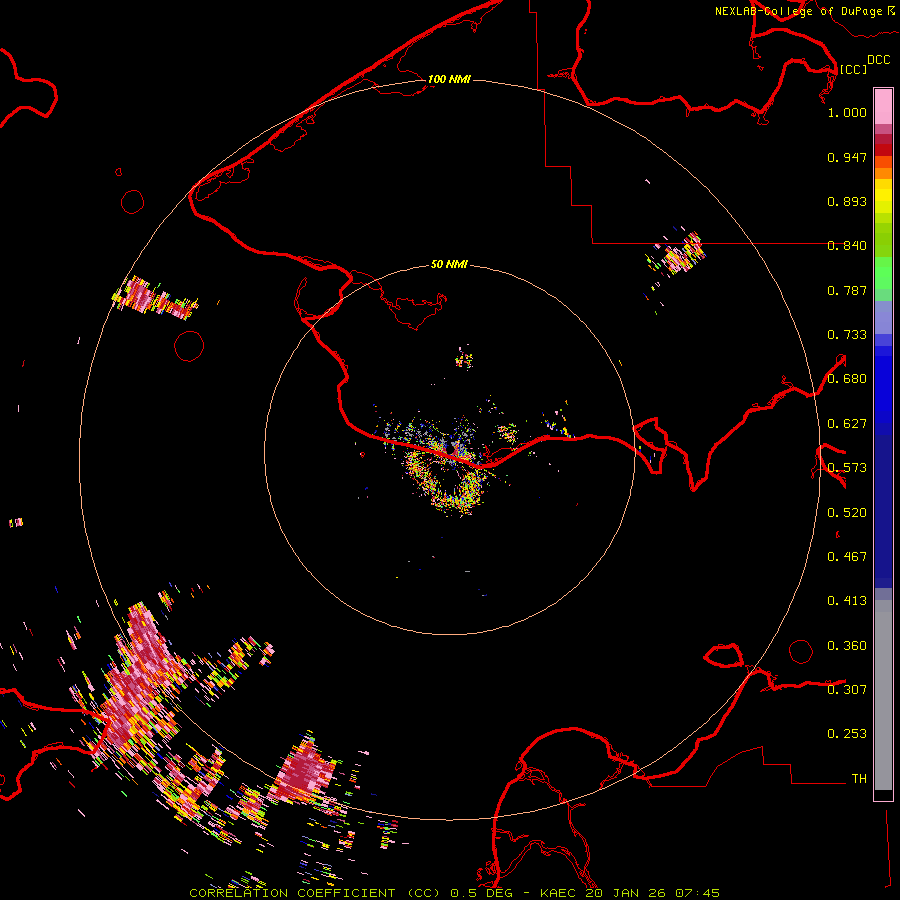
Task: Click the 0.840 color scale value
Action: [847, 246]
